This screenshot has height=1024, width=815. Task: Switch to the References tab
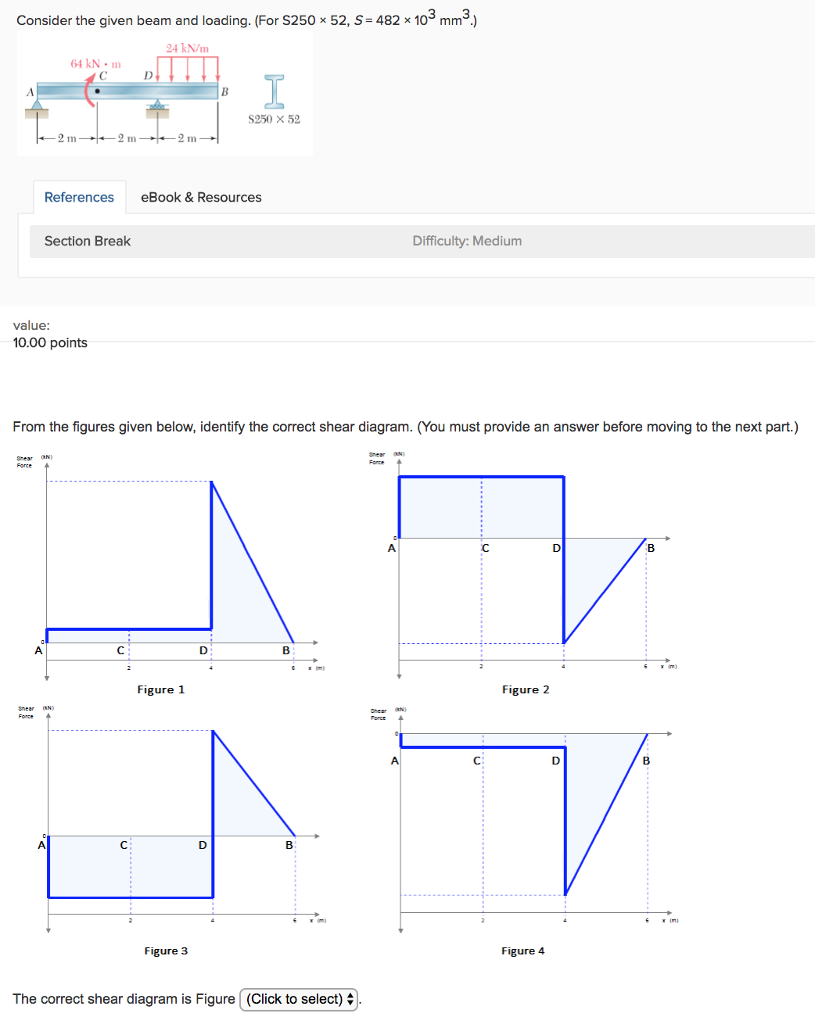tap(79, 197)
